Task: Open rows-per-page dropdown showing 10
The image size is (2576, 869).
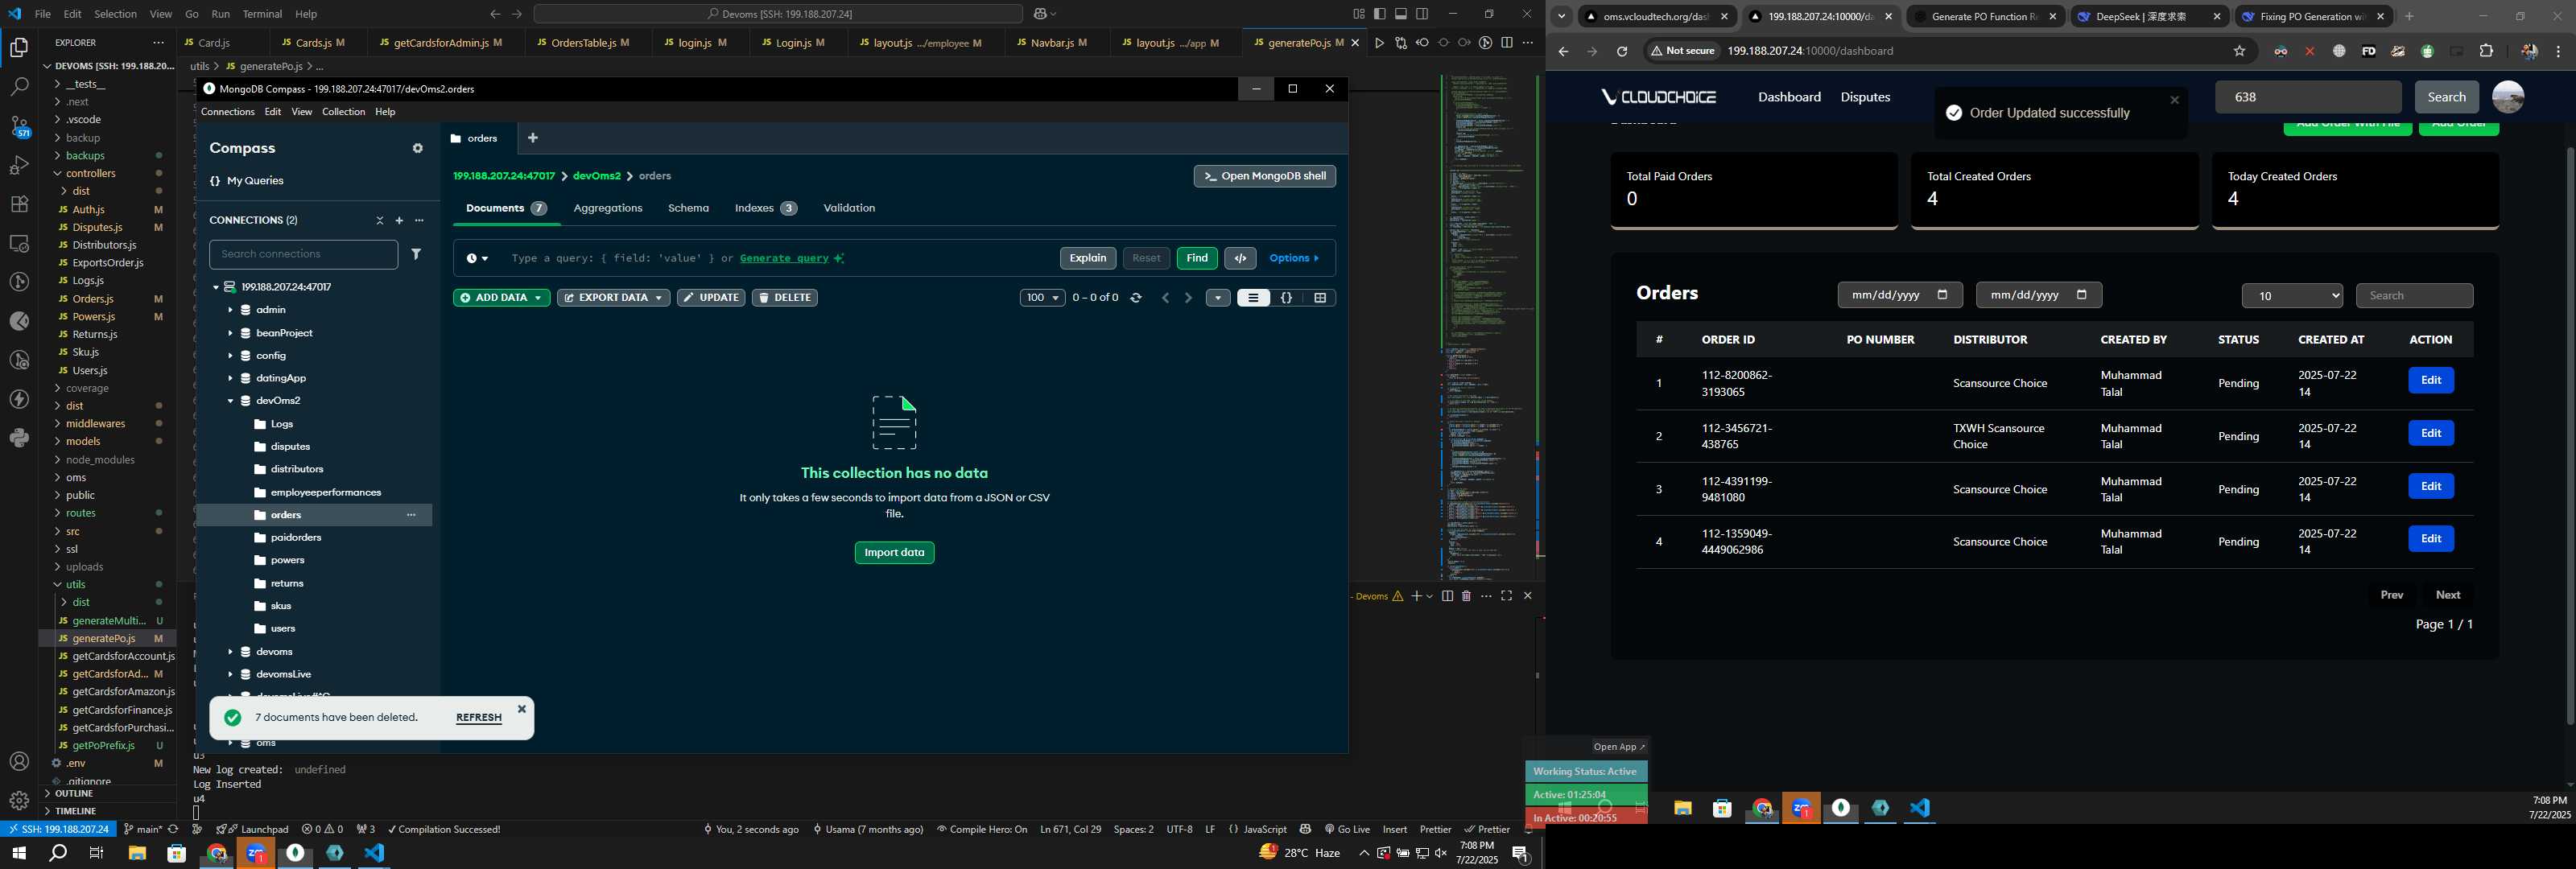Action: [2292, 296]
